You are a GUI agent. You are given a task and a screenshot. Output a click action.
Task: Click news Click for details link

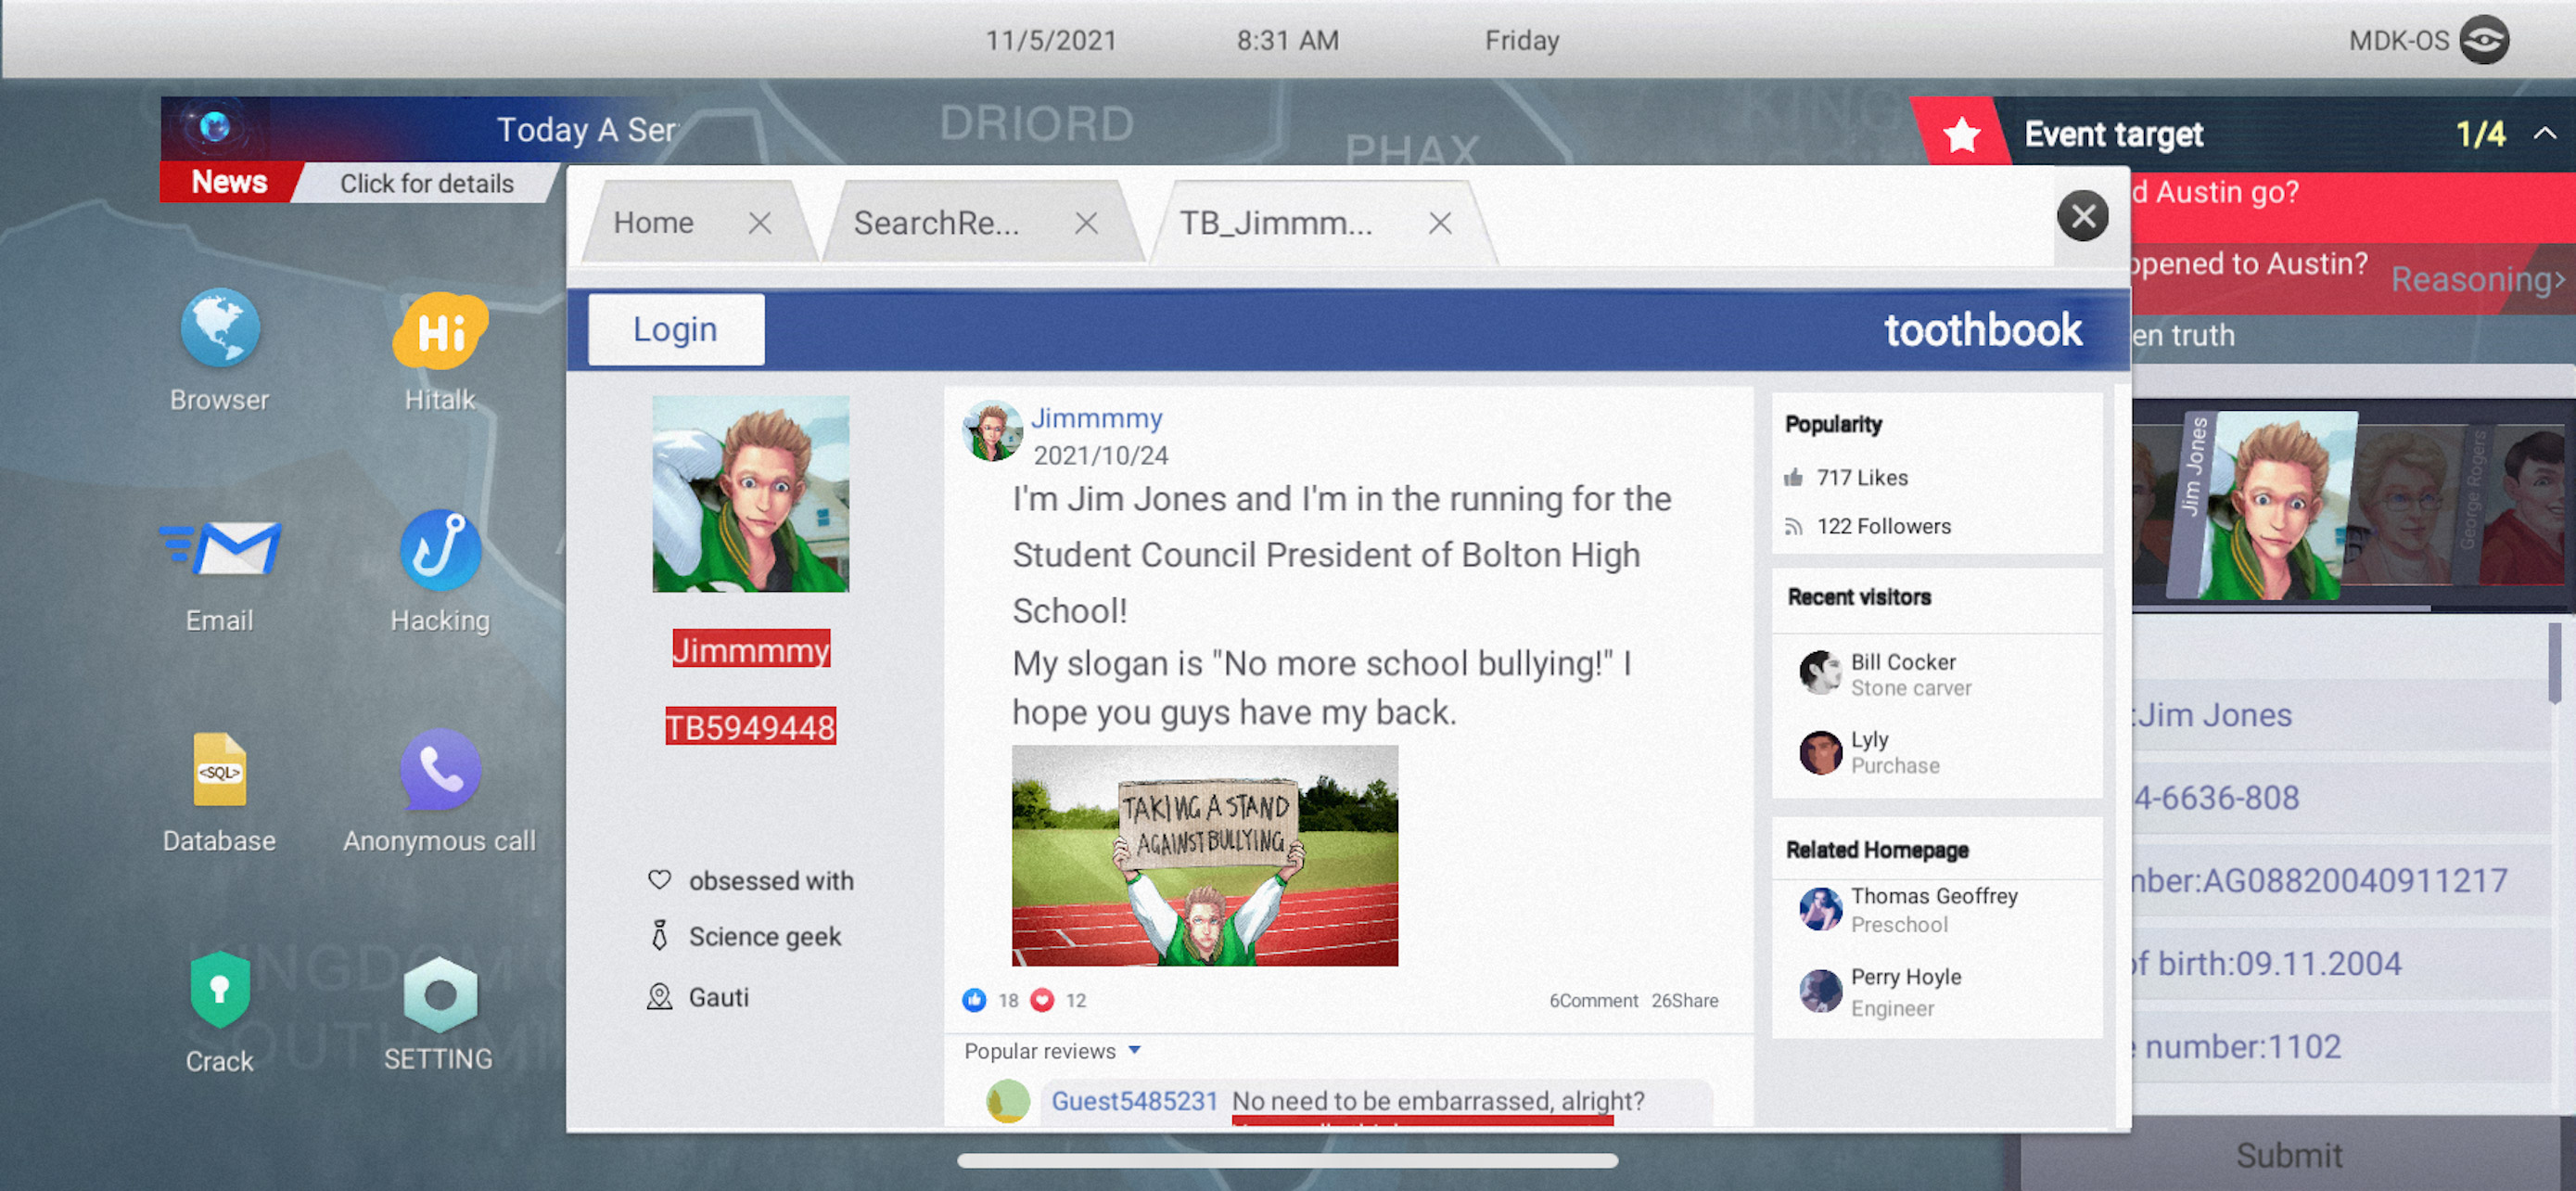point(427,183)
